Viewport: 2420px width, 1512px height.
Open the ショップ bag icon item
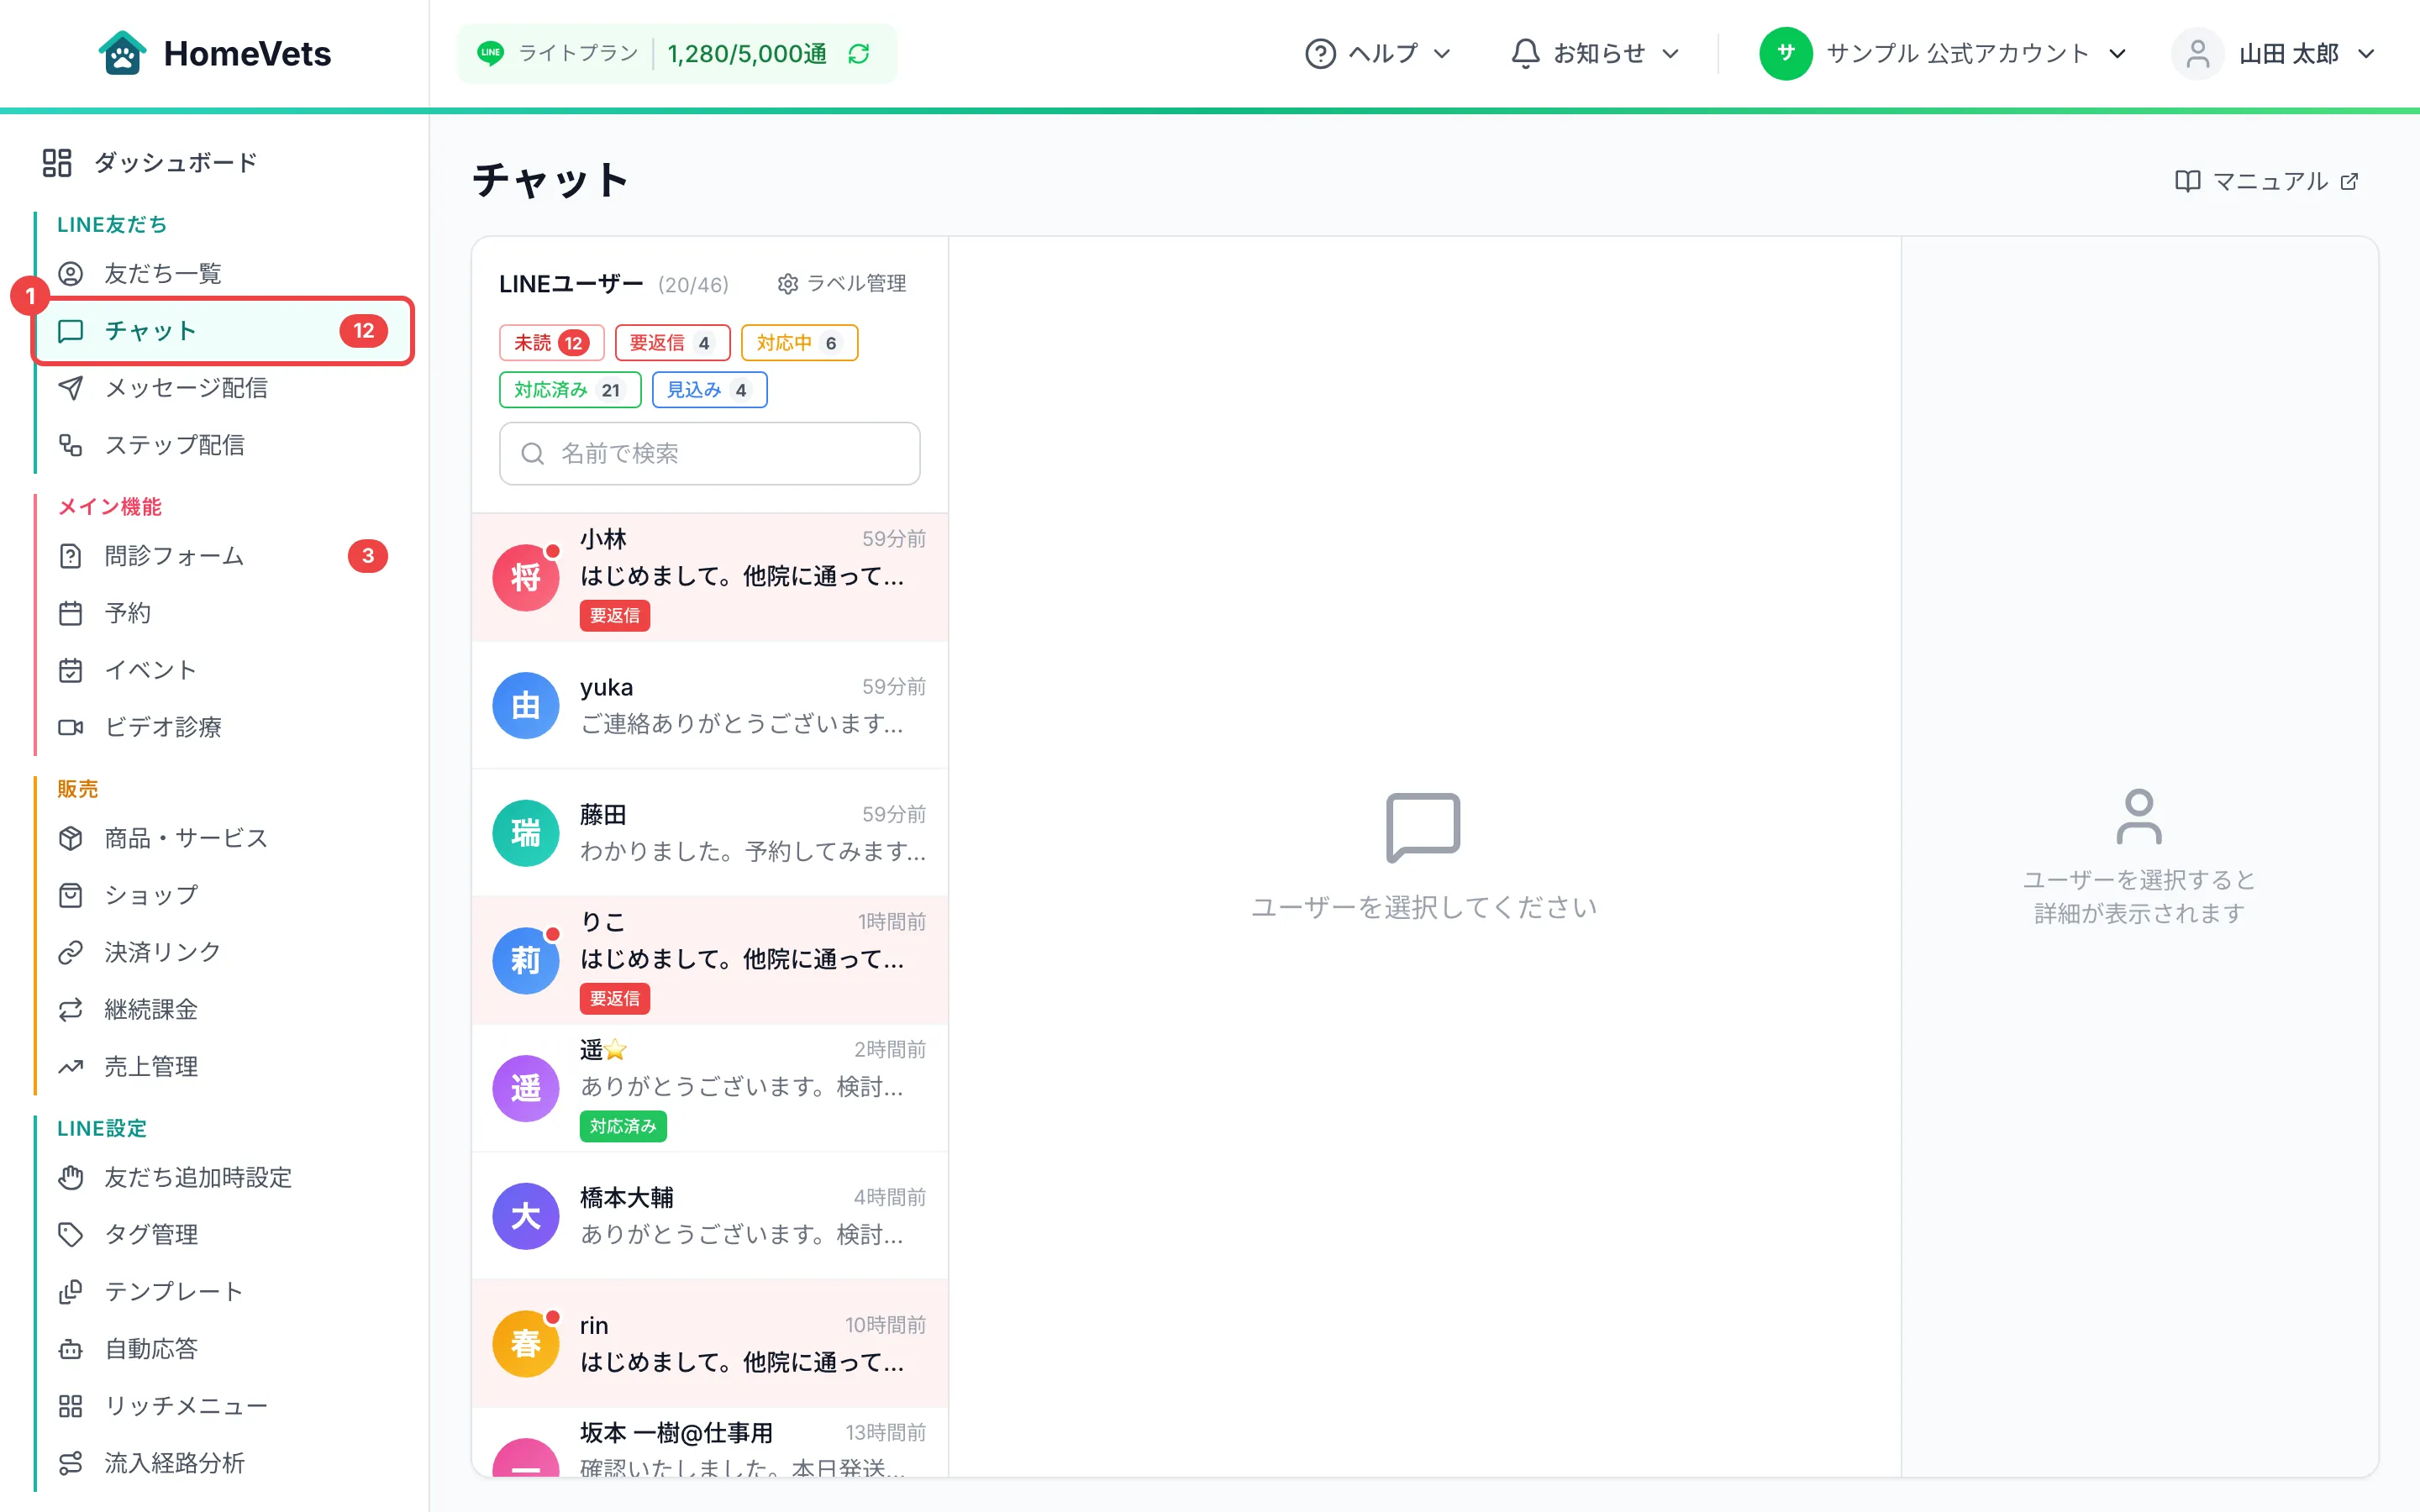pos(70,895)
